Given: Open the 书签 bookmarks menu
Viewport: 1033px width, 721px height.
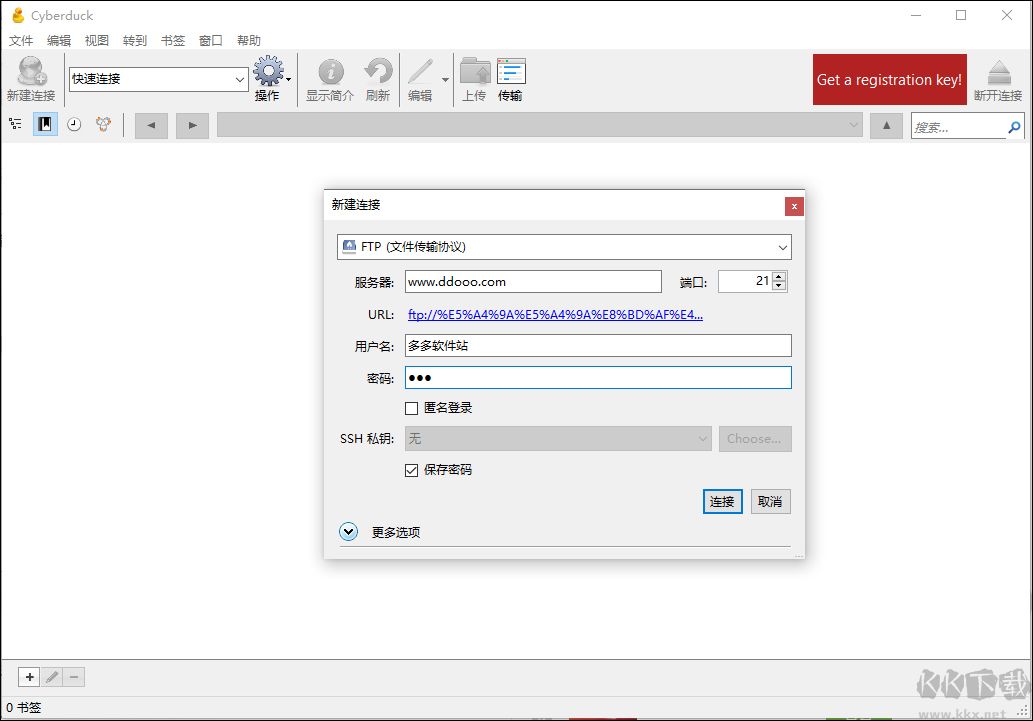Looking at the screenshot, I should 173,41.
